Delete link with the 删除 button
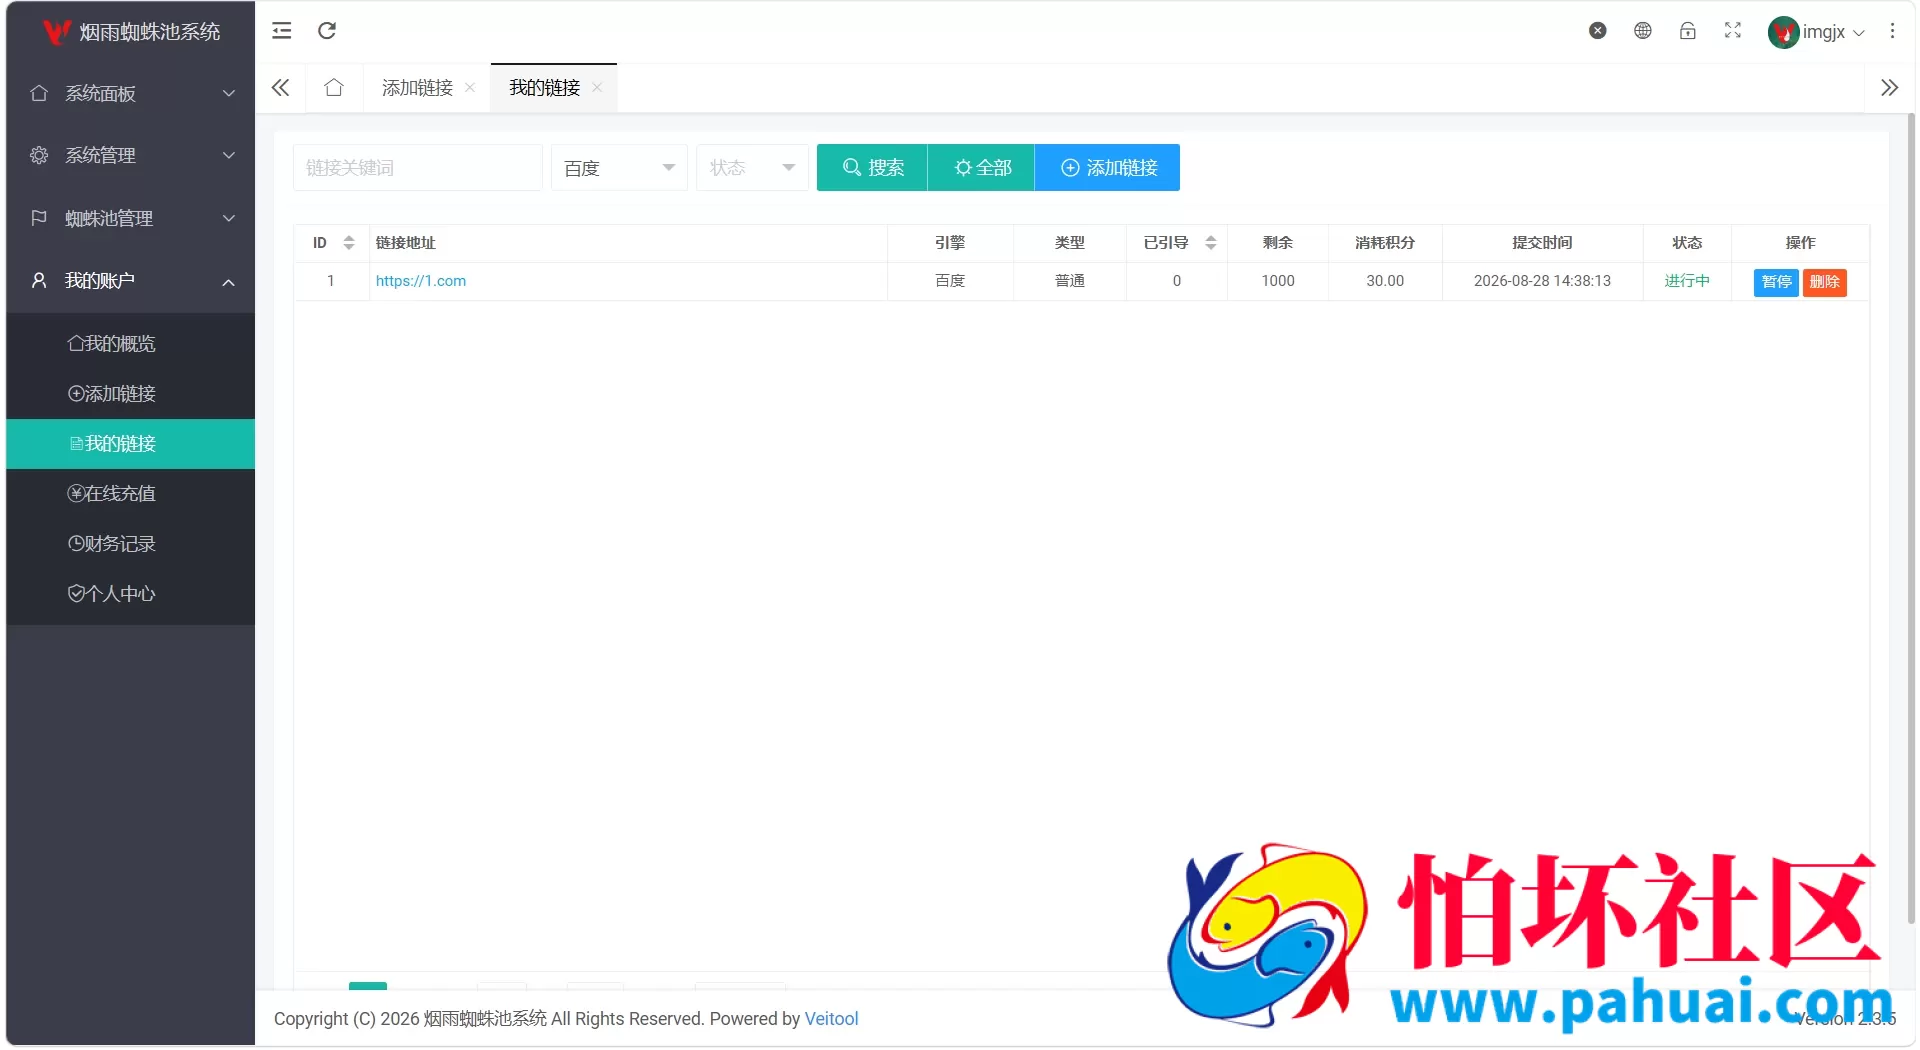1920x1050 pixels. [x=1824, y=282]
